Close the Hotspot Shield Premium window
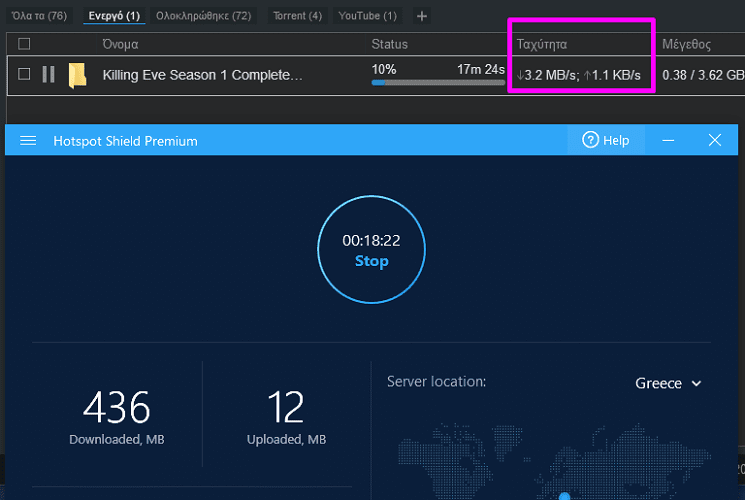This screenshot has width=745, height=500. point(715,140)
